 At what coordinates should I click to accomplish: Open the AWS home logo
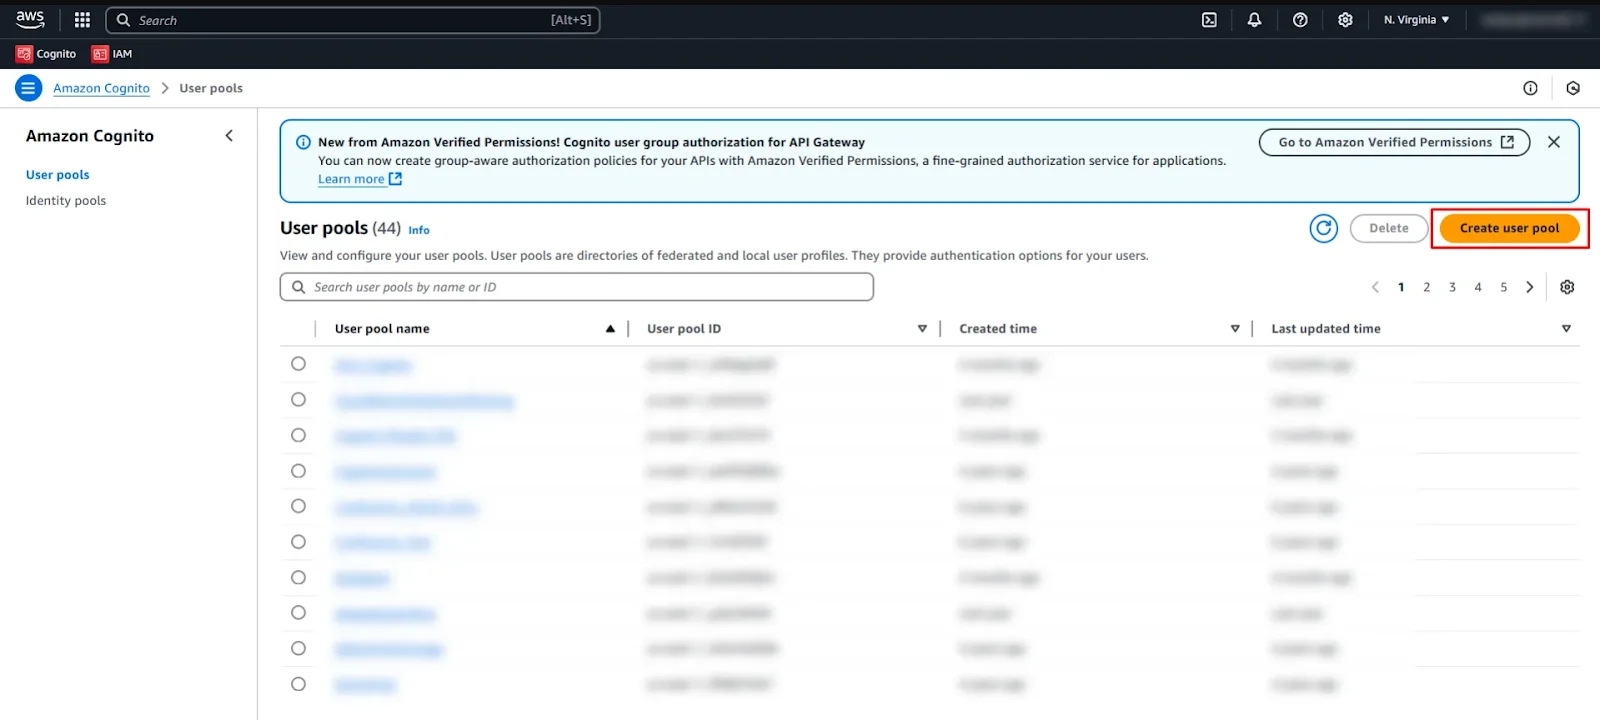30,19
